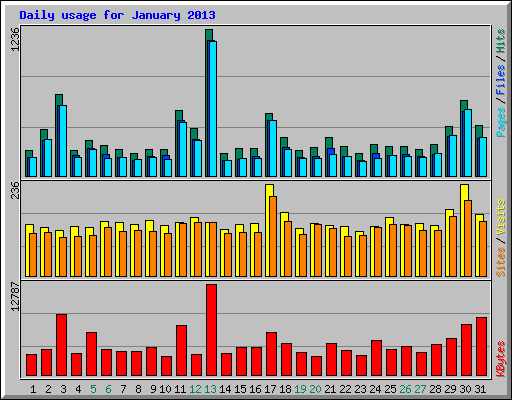
Task: Click green weekend day label 6
Action: pos(108,389)
